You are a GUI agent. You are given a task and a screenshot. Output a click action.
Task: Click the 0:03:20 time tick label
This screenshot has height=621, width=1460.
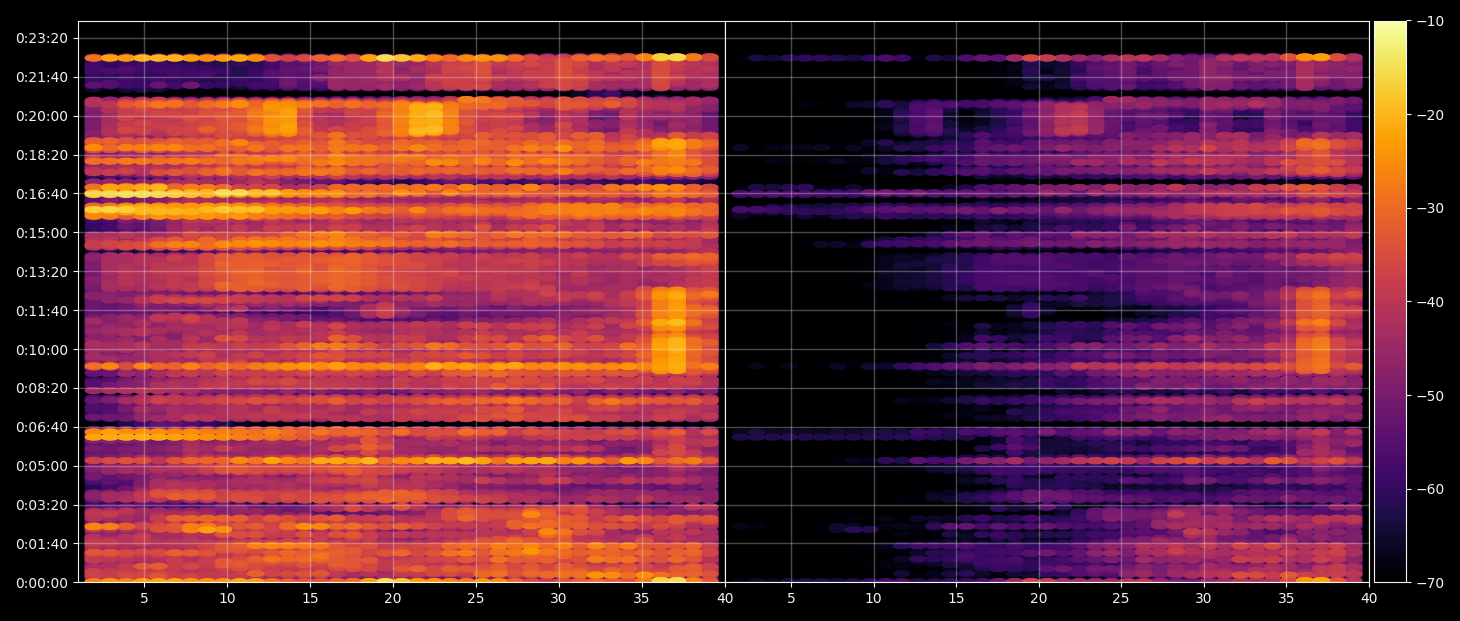(x=42, y=505)
